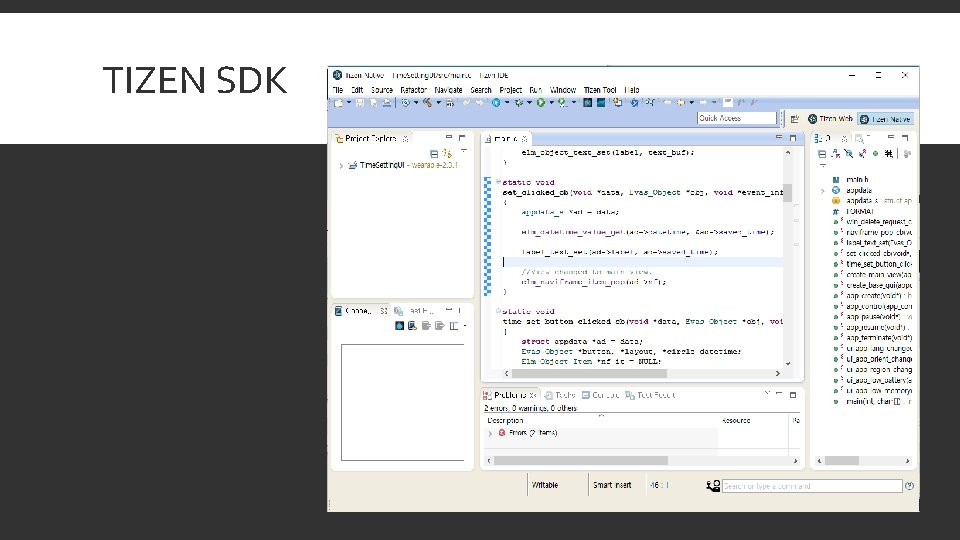Click the second Connection Explorer toolbar icon
This screenshot has height=540, width=960.
pos(413,326)
